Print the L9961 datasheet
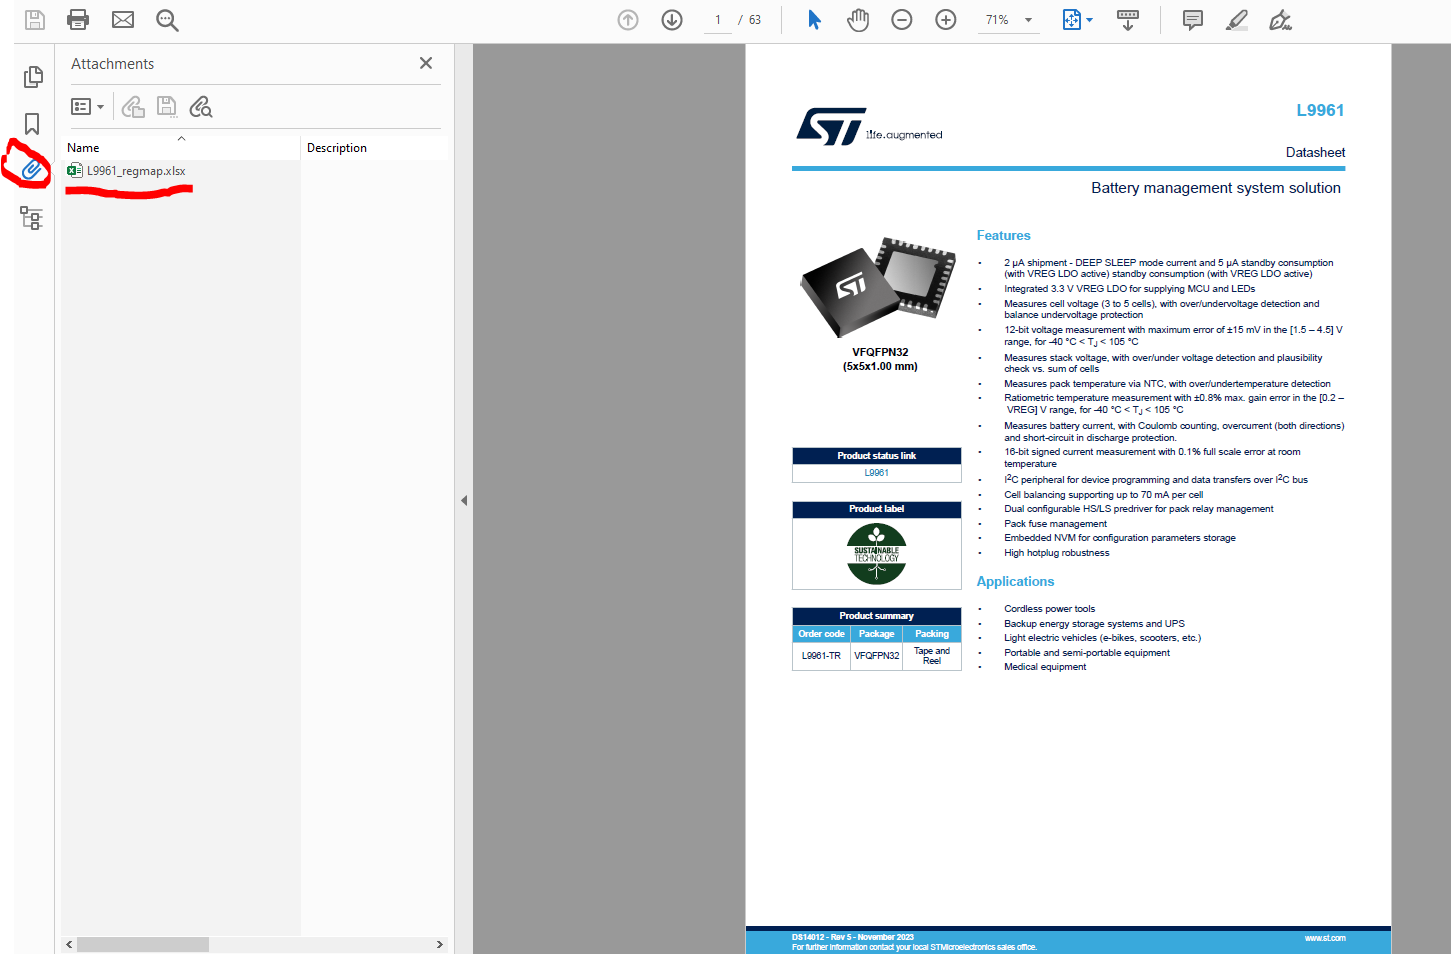The height and width of the screenshot is (954, 1451). tap(78, 19)
